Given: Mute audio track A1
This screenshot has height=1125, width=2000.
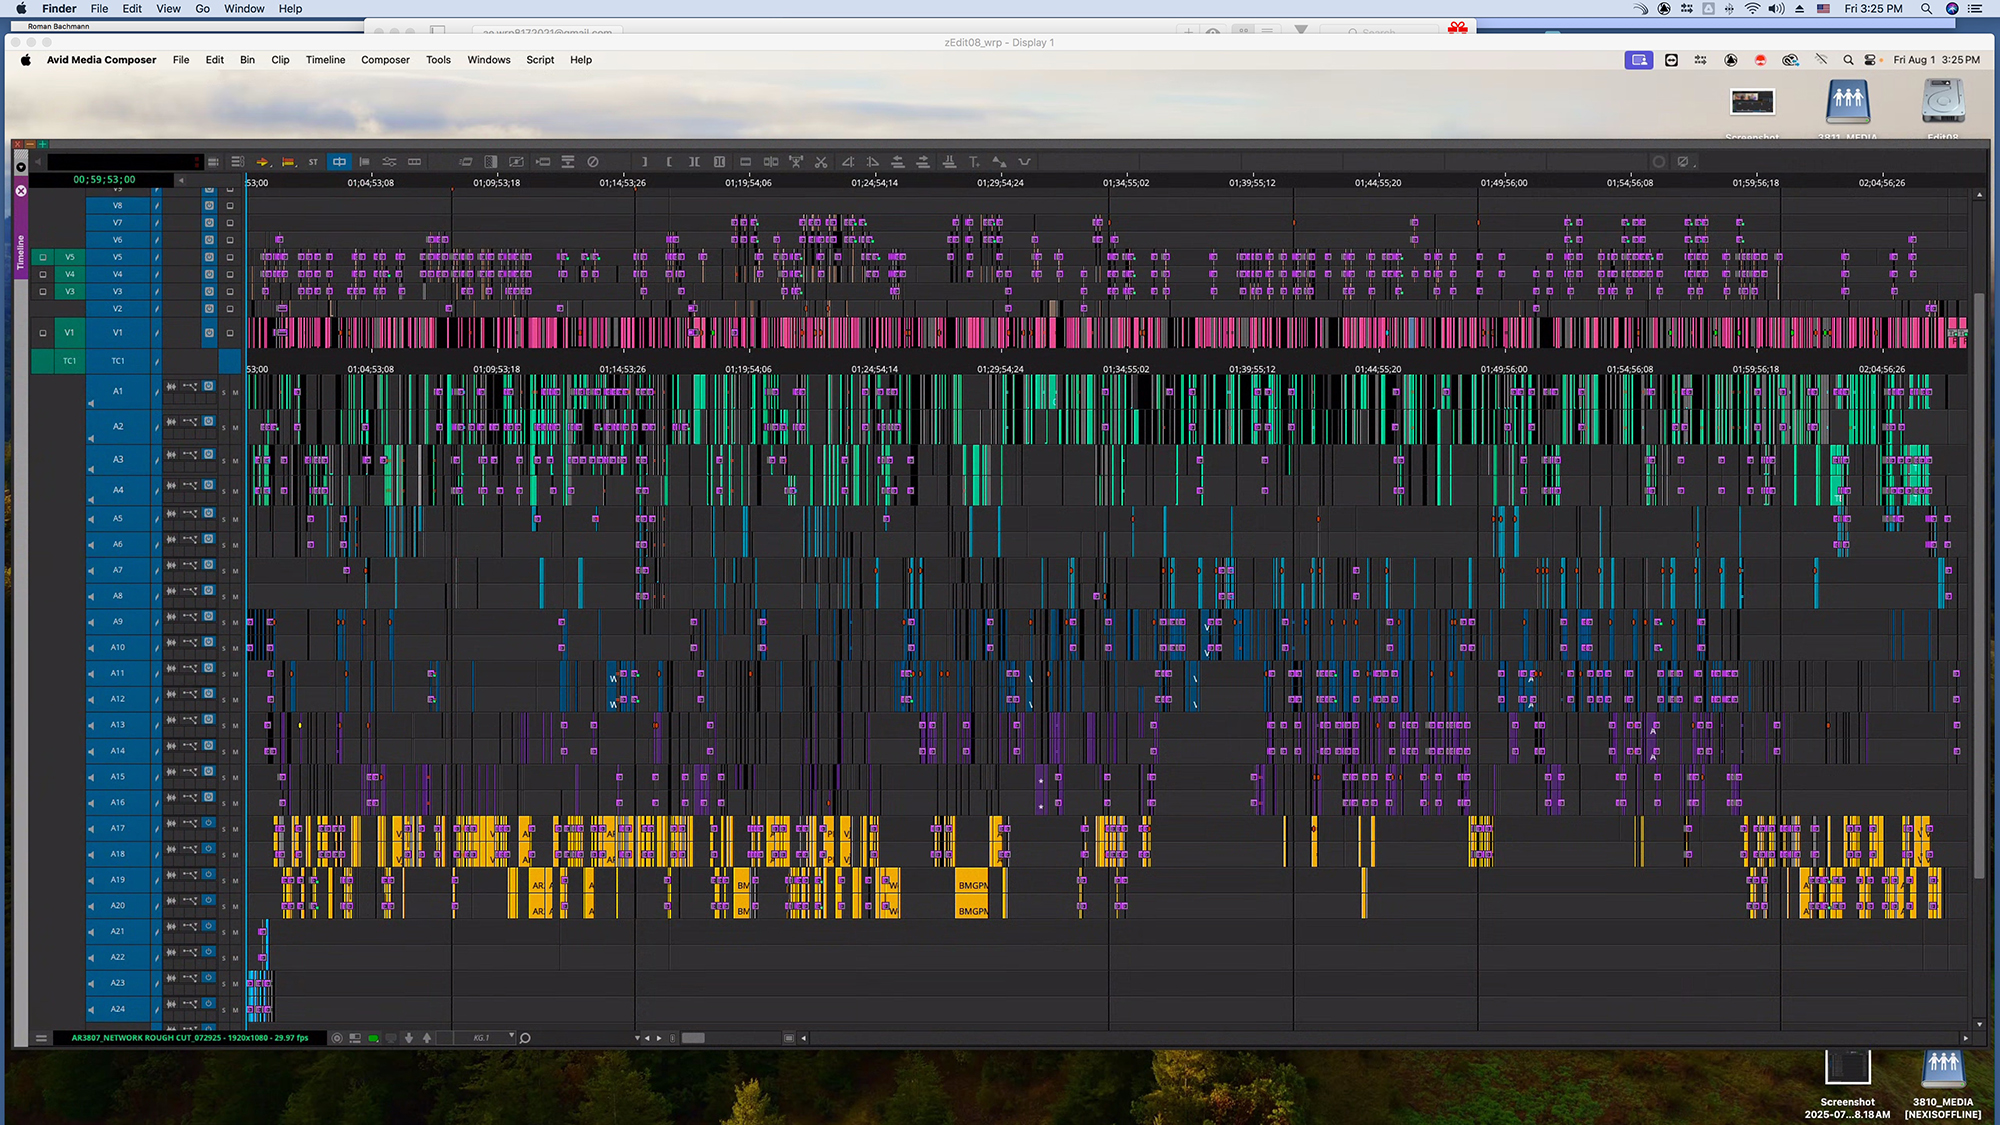Looking at the screenshot, I should click(x=236, y=393).
